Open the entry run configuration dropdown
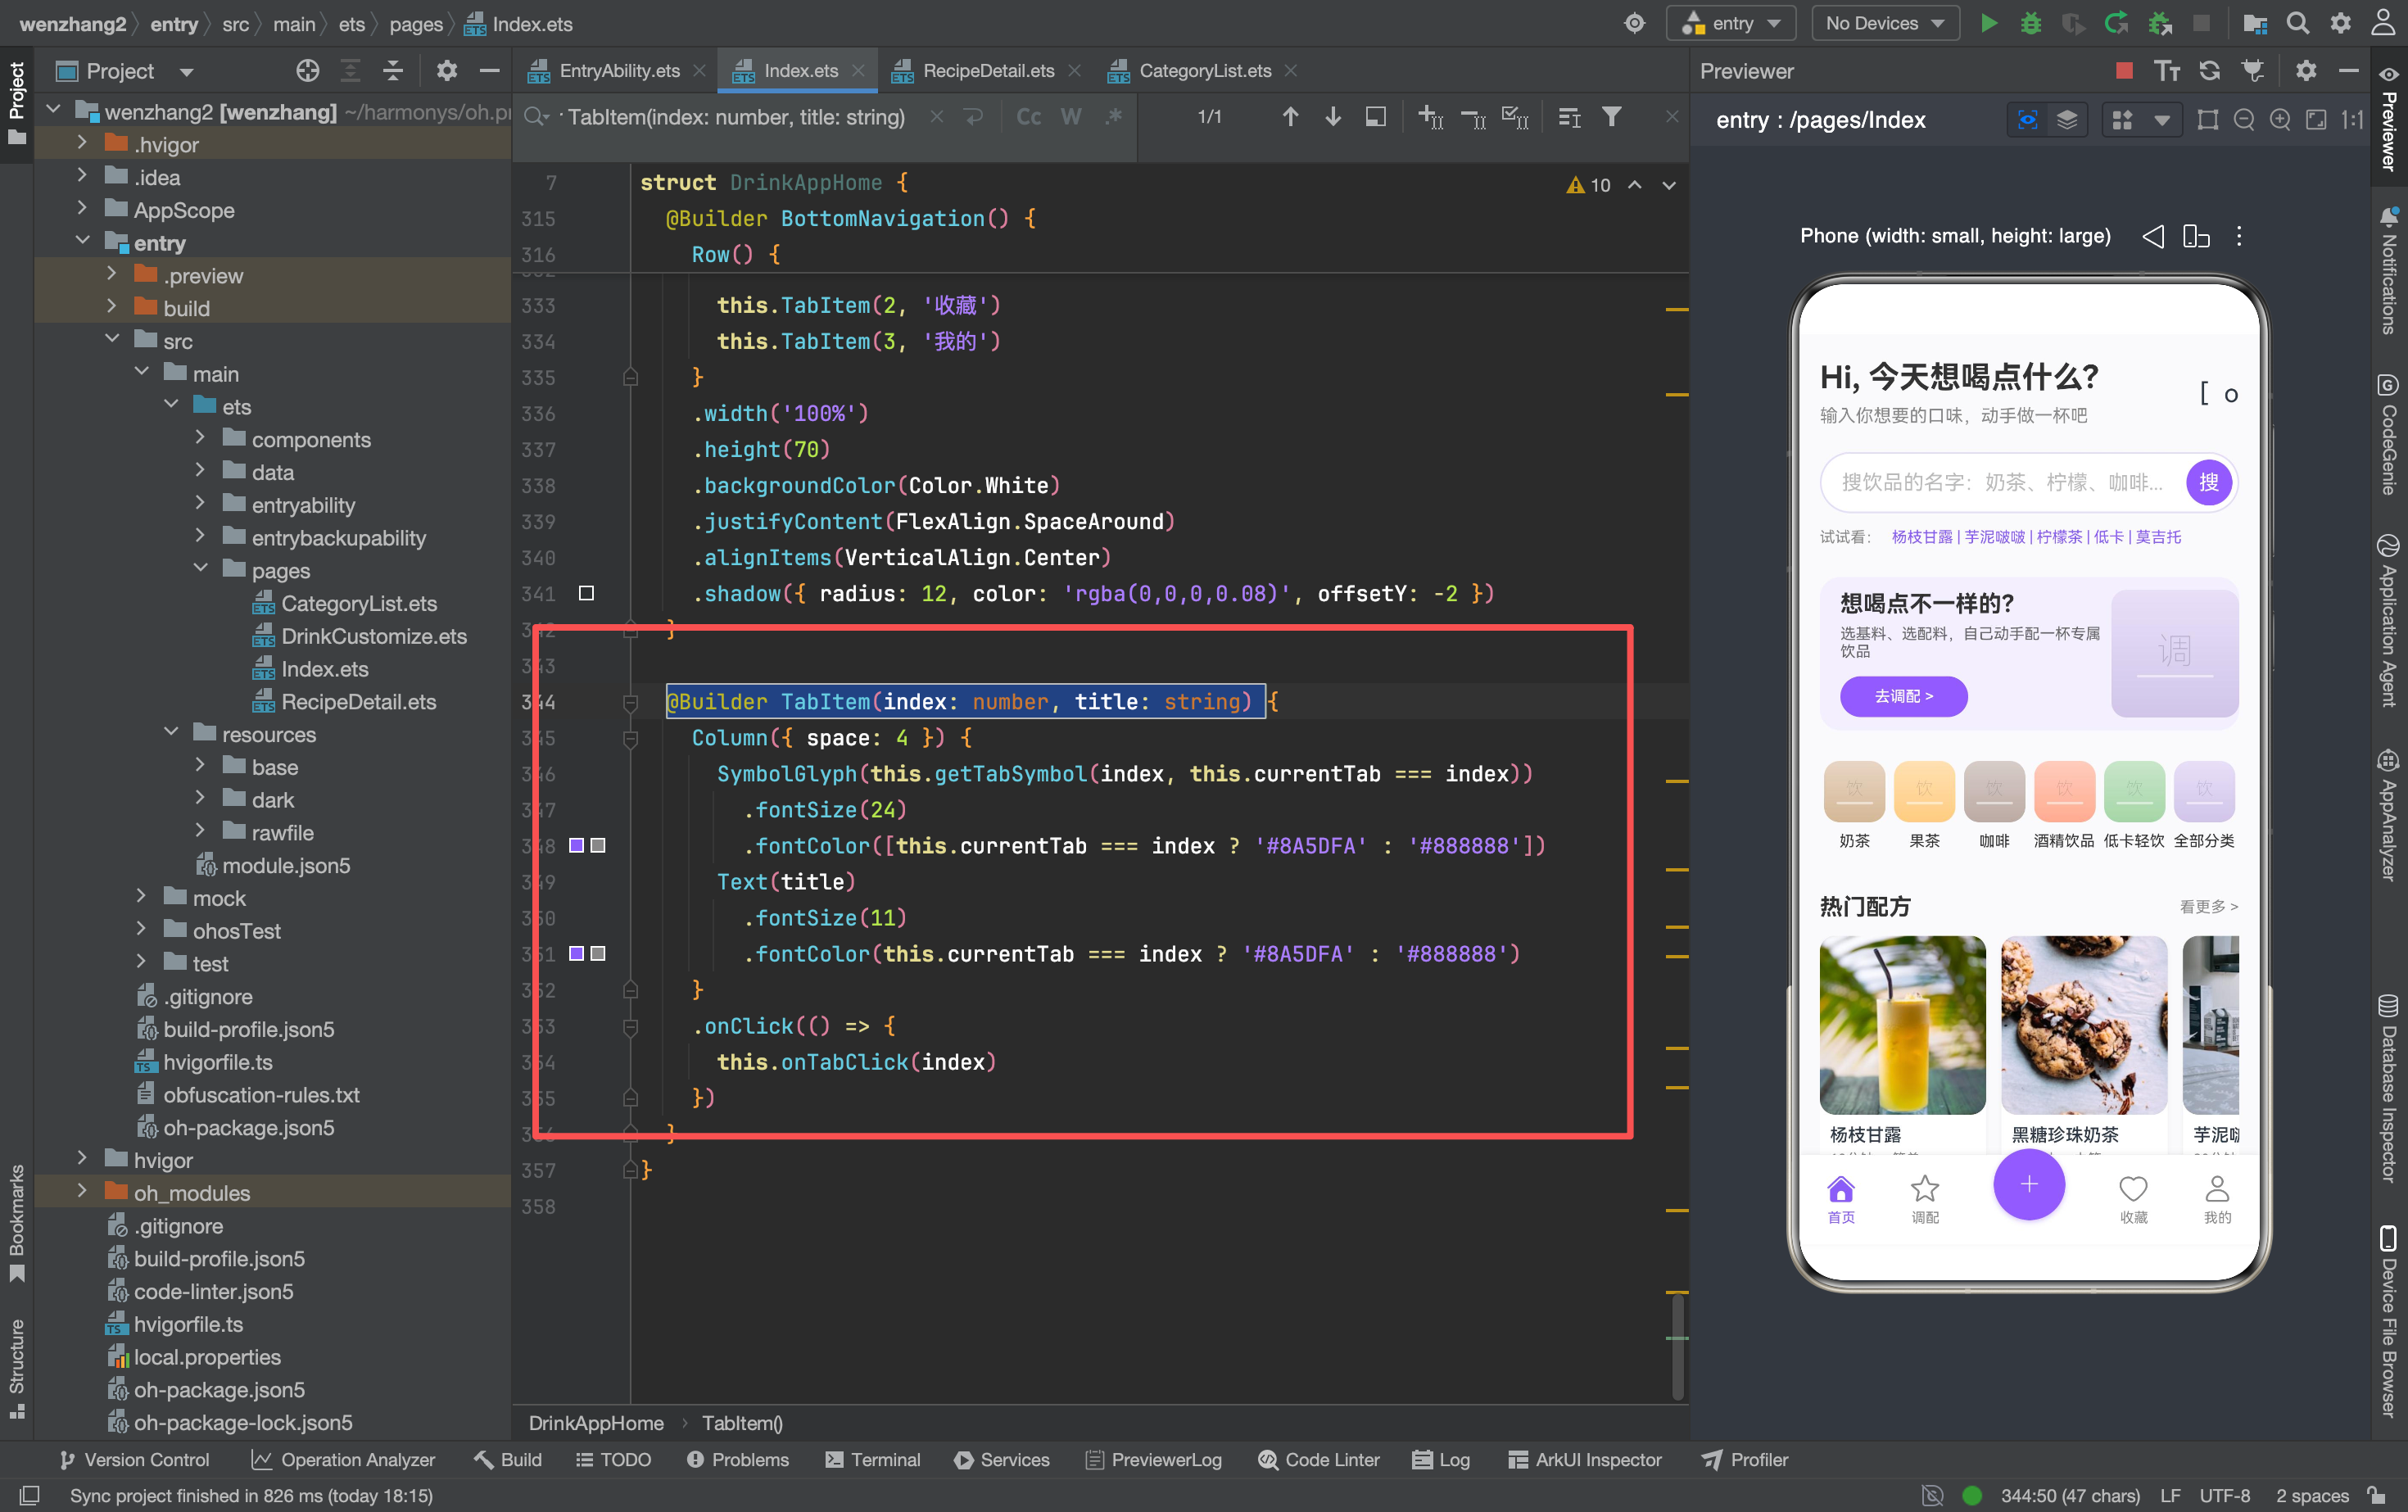 click(x=1732, y=23)
